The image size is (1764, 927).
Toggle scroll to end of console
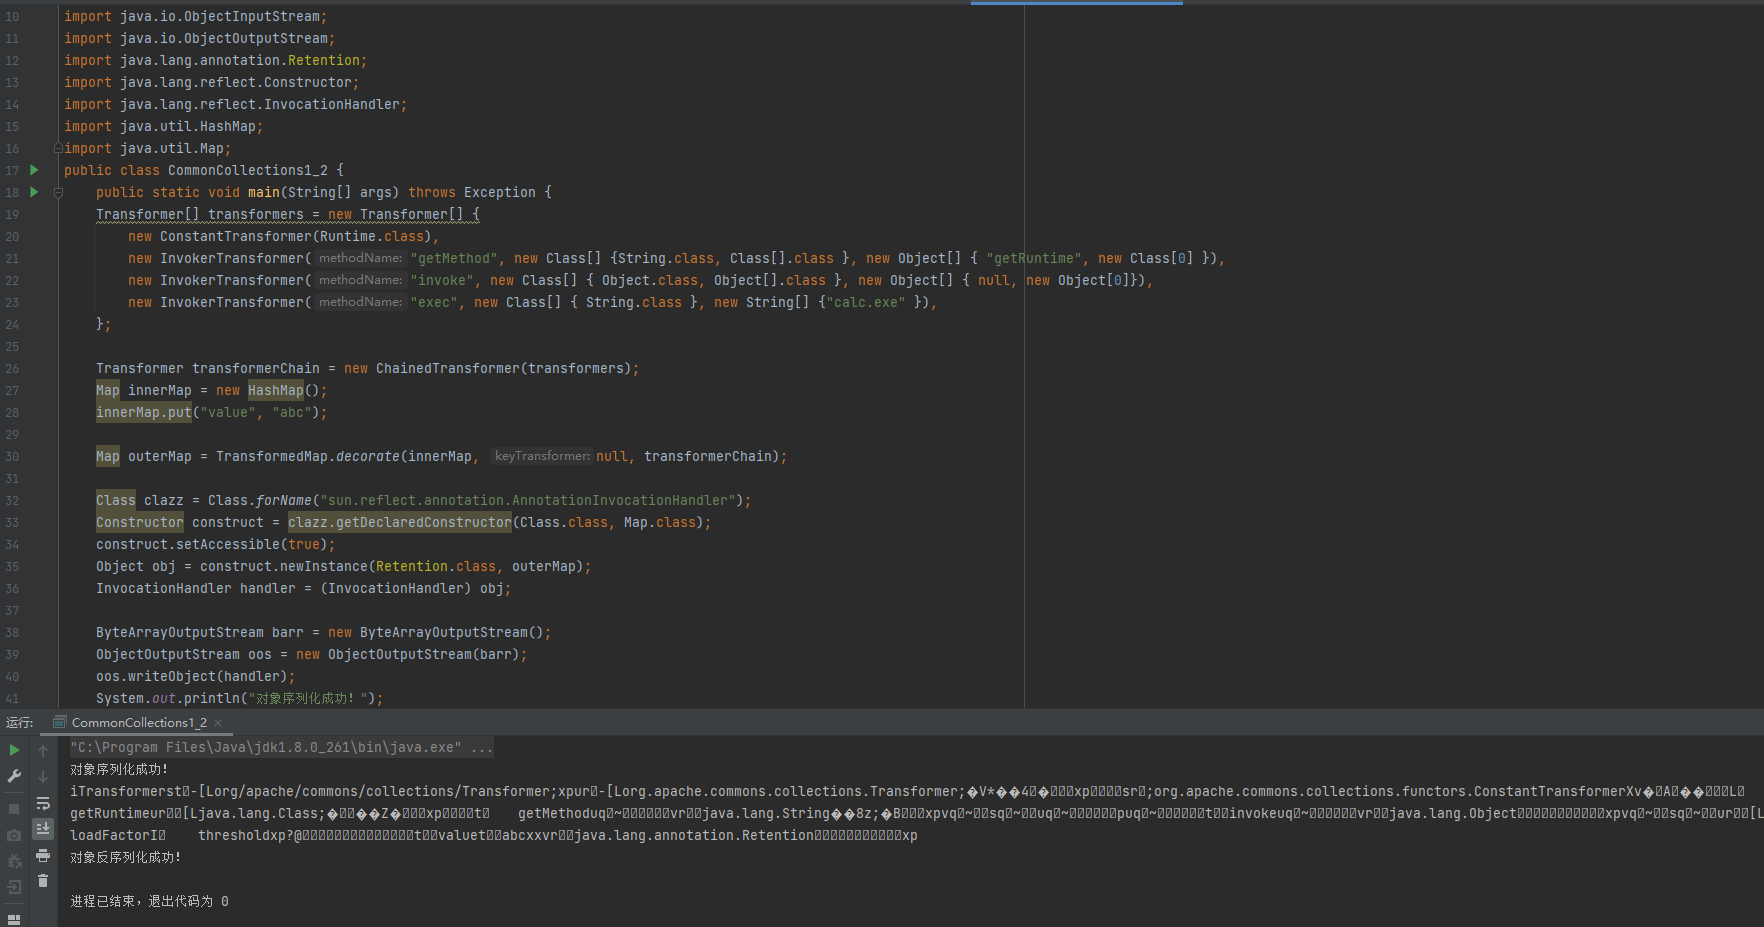click(x=43, y=829)
